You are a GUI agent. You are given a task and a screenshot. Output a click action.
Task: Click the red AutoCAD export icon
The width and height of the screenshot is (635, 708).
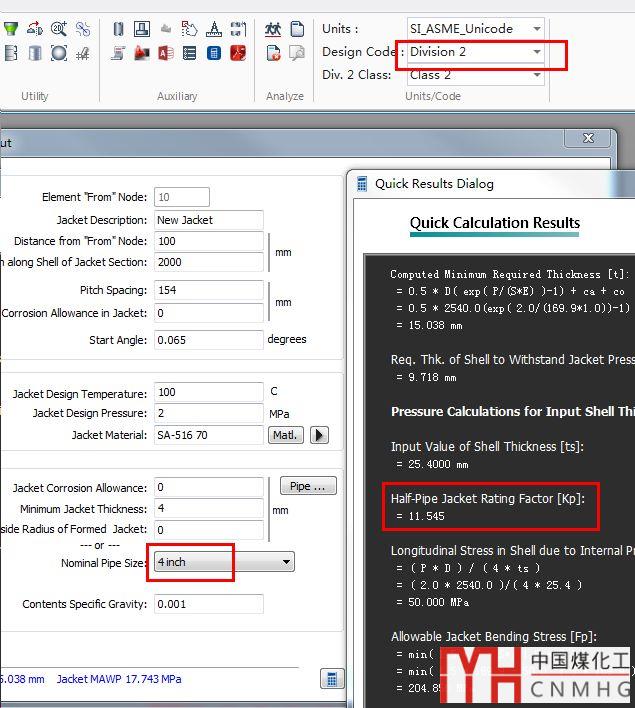click(x=142, y=53)
